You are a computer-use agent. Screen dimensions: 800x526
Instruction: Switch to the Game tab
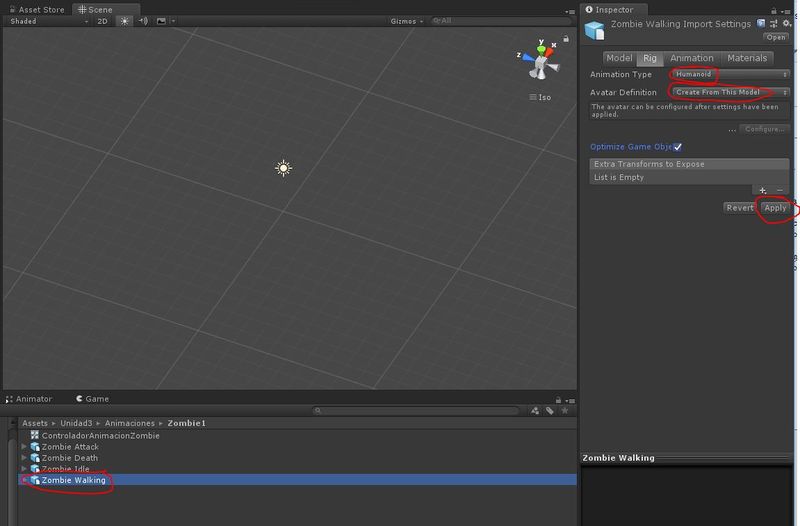[x=92, y=399]
